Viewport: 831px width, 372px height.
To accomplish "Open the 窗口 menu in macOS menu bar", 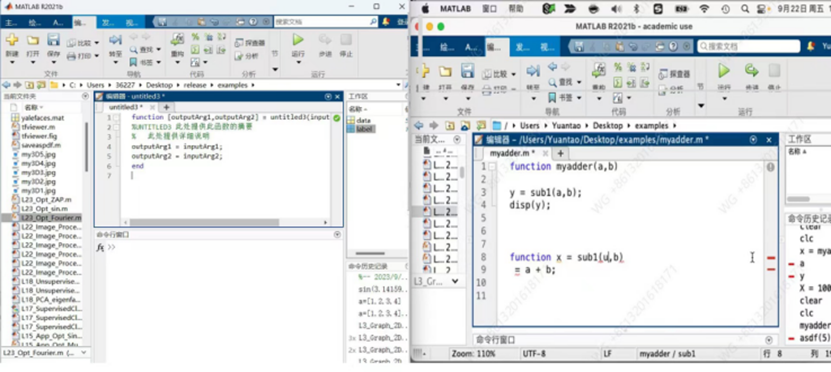I will [x=489, y=9].
